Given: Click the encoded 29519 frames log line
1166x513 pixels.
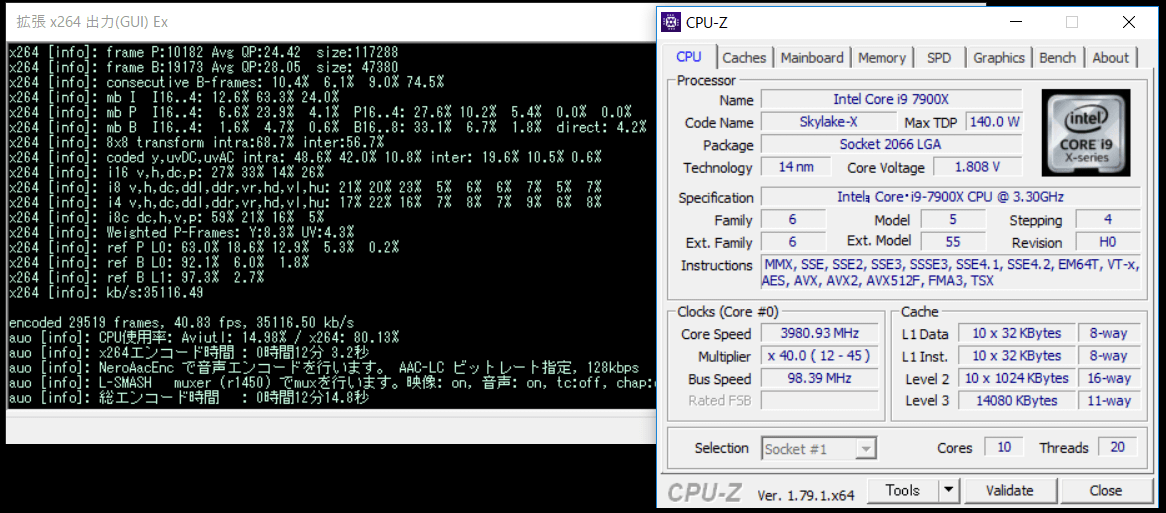Looking at the screenshot, I should point(181,323).
